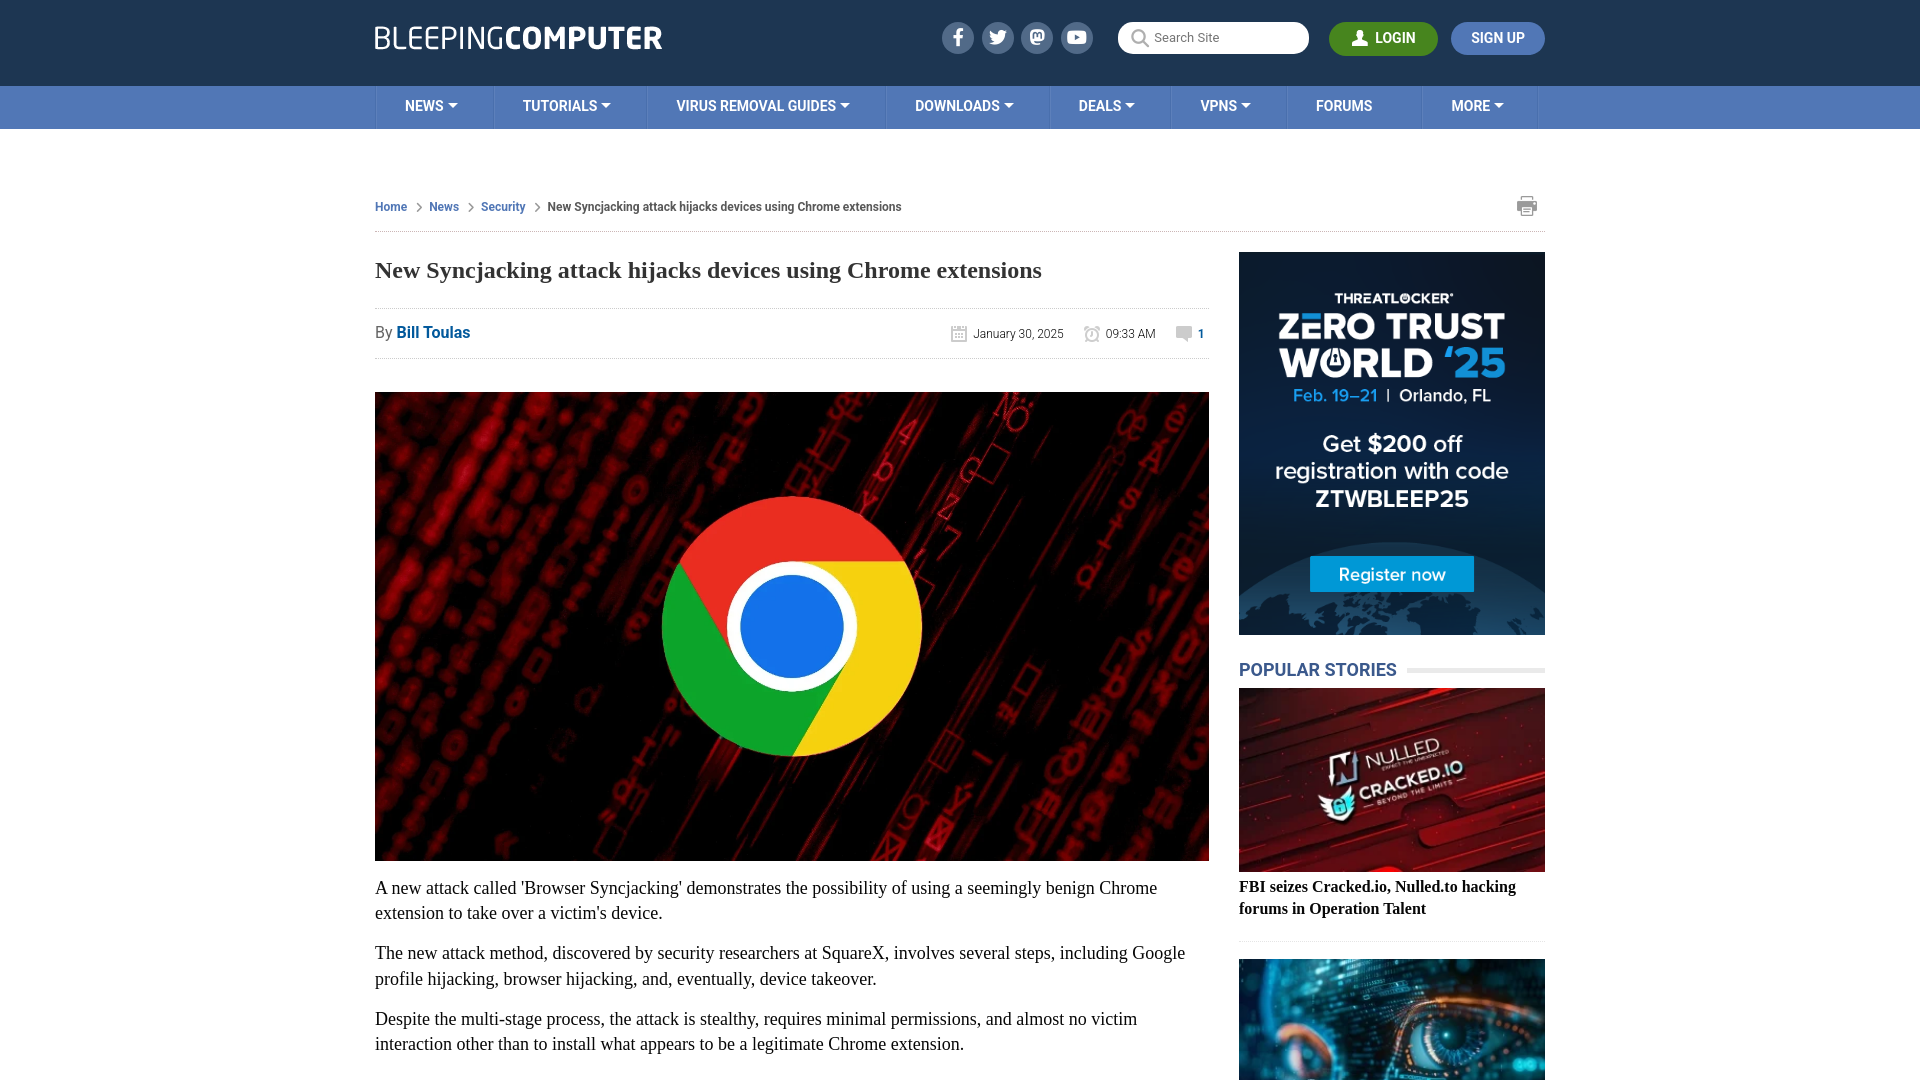Screen dimensions: 1920x1080
Task: Click the print article icon
Action: [x=1527, y=206]
